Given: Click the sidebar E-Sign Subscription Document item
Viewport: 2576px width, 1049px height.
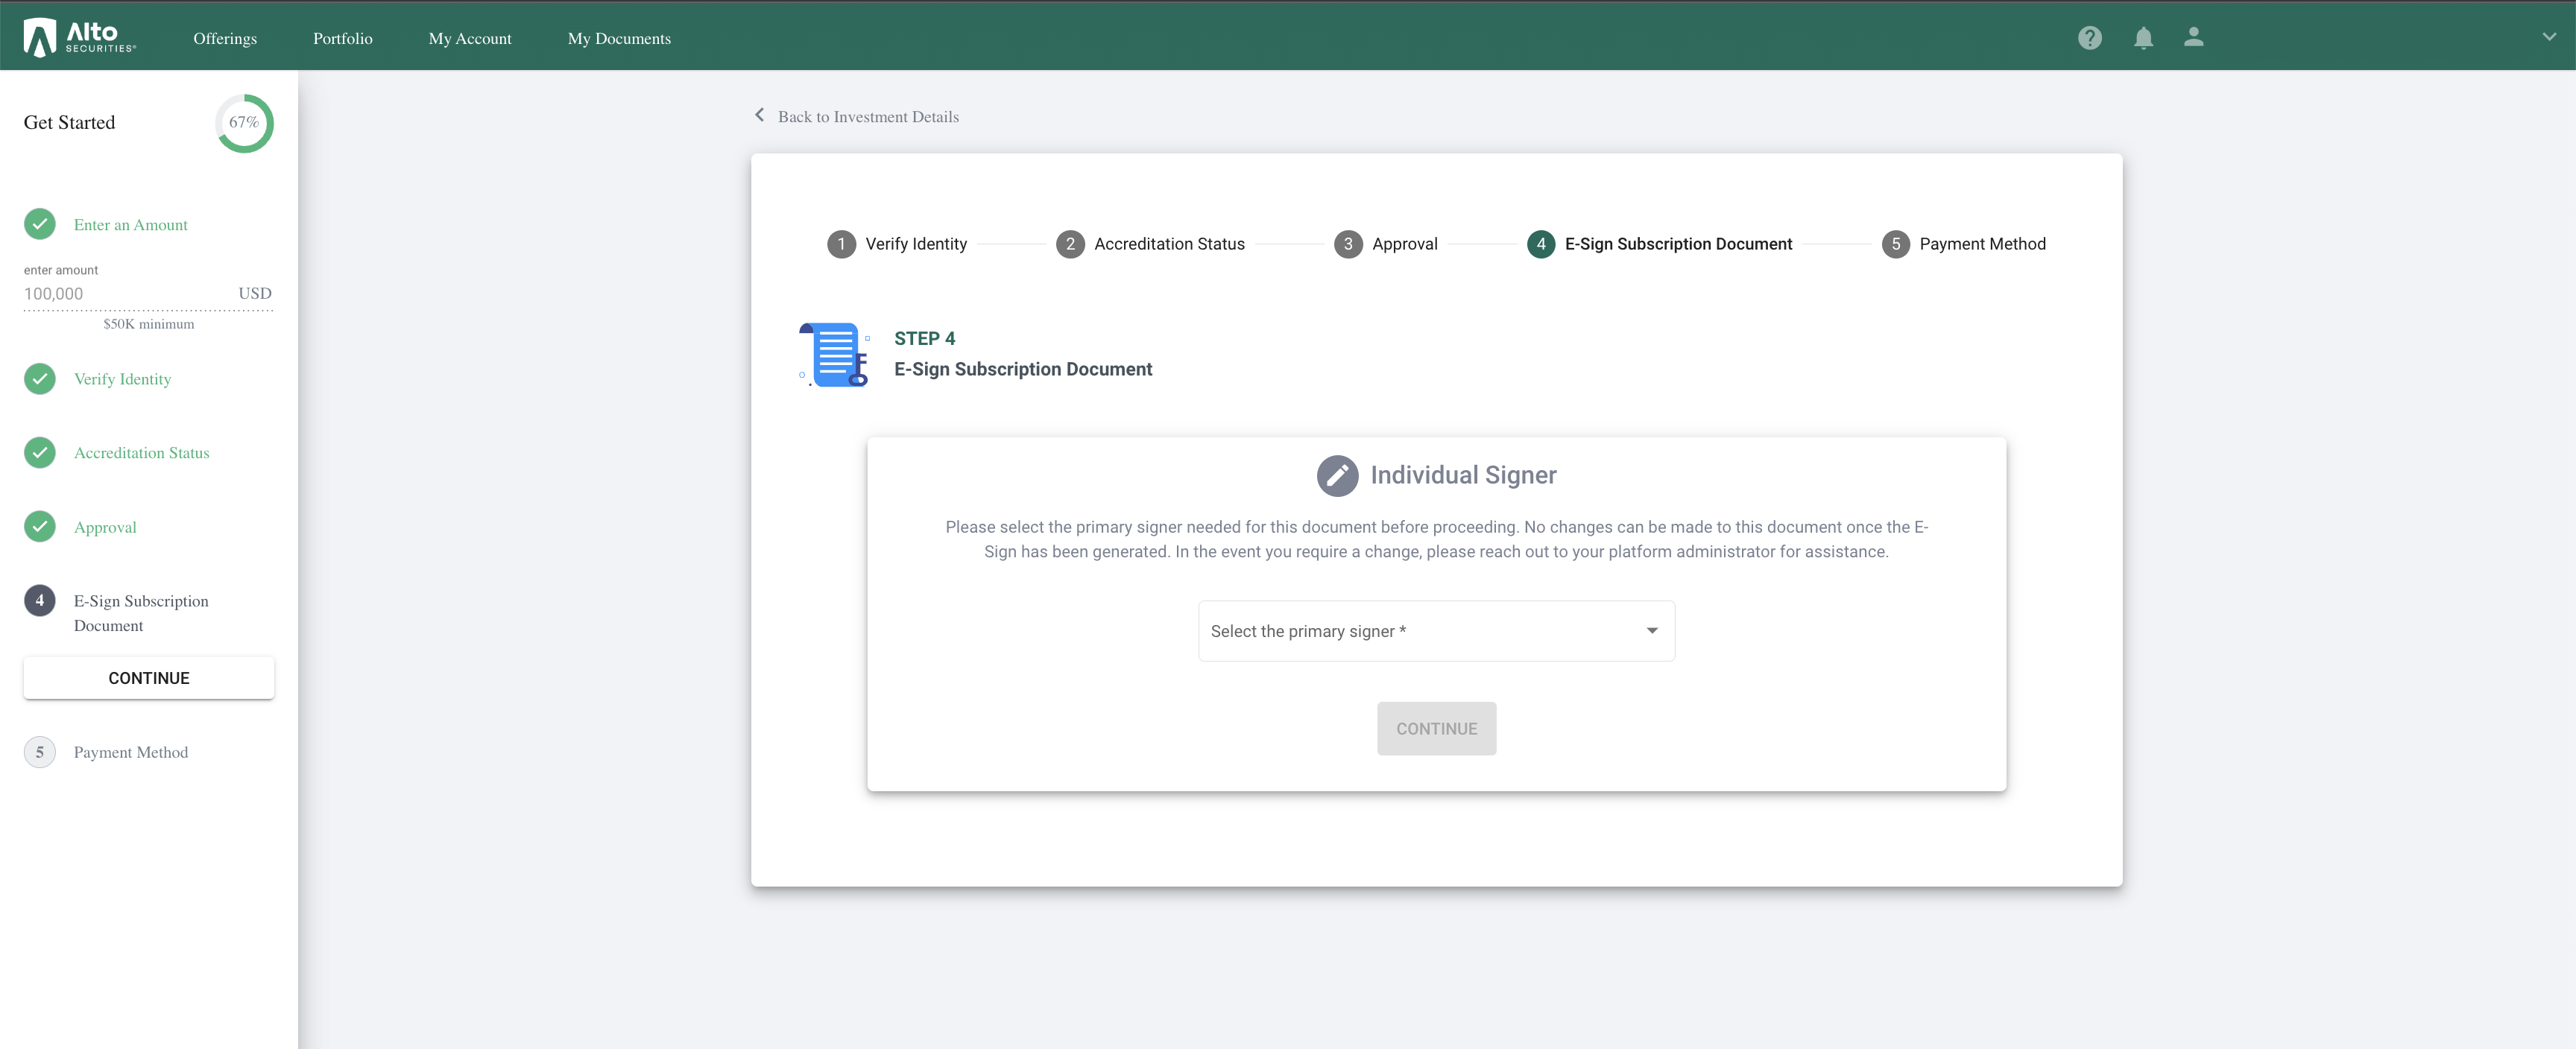Looking at the screenshot, I should tap(141, 613).
